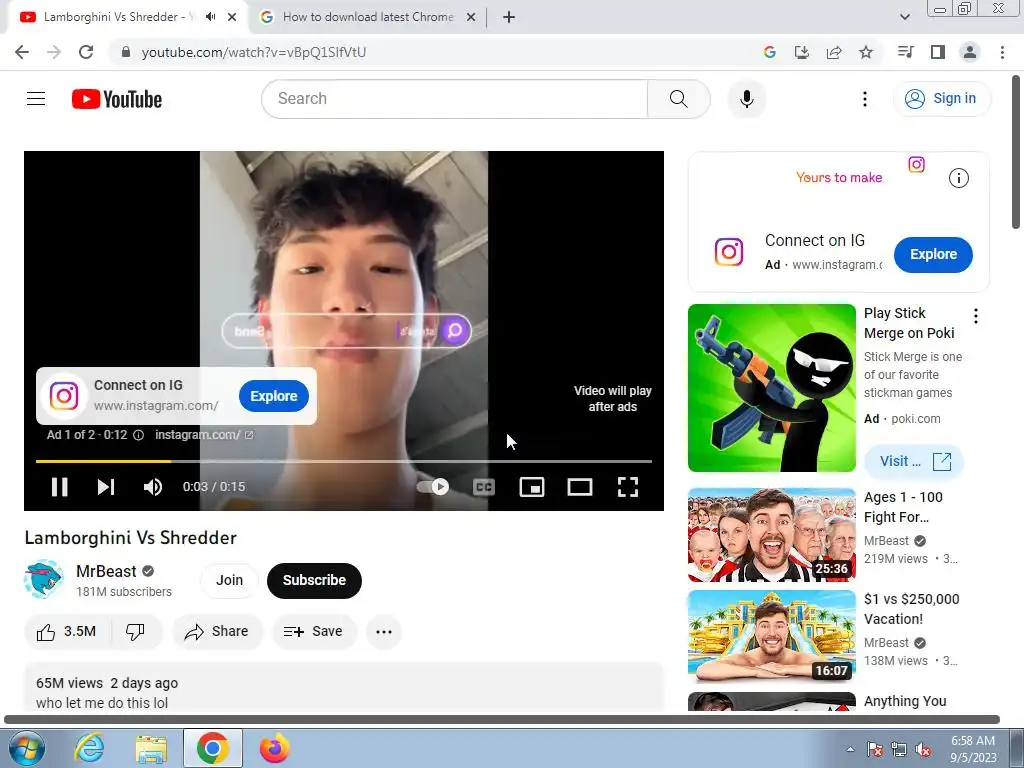The width and height of the screenshot is (1024, 768).
Task: Click the ad info icon beside 0:12
Action: [138, 435]
